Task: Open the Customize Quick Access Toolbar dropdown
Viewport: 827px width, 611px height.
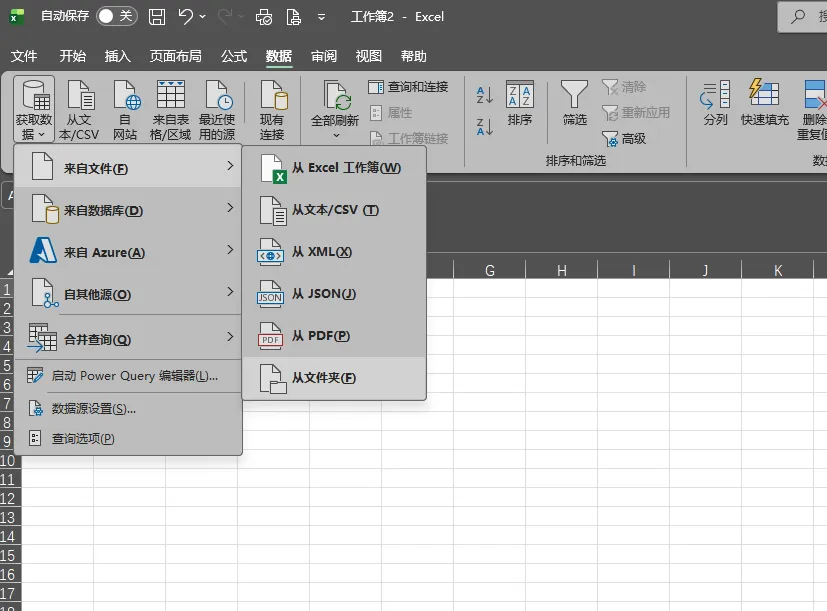Action: point(321,17)
